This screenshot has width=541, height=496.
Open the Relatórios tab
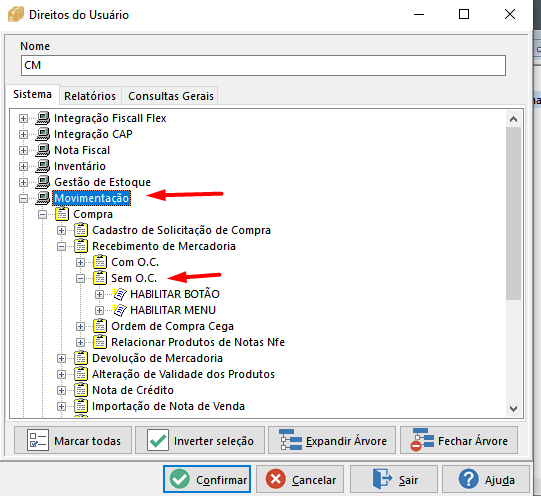[x=90, y=96]
